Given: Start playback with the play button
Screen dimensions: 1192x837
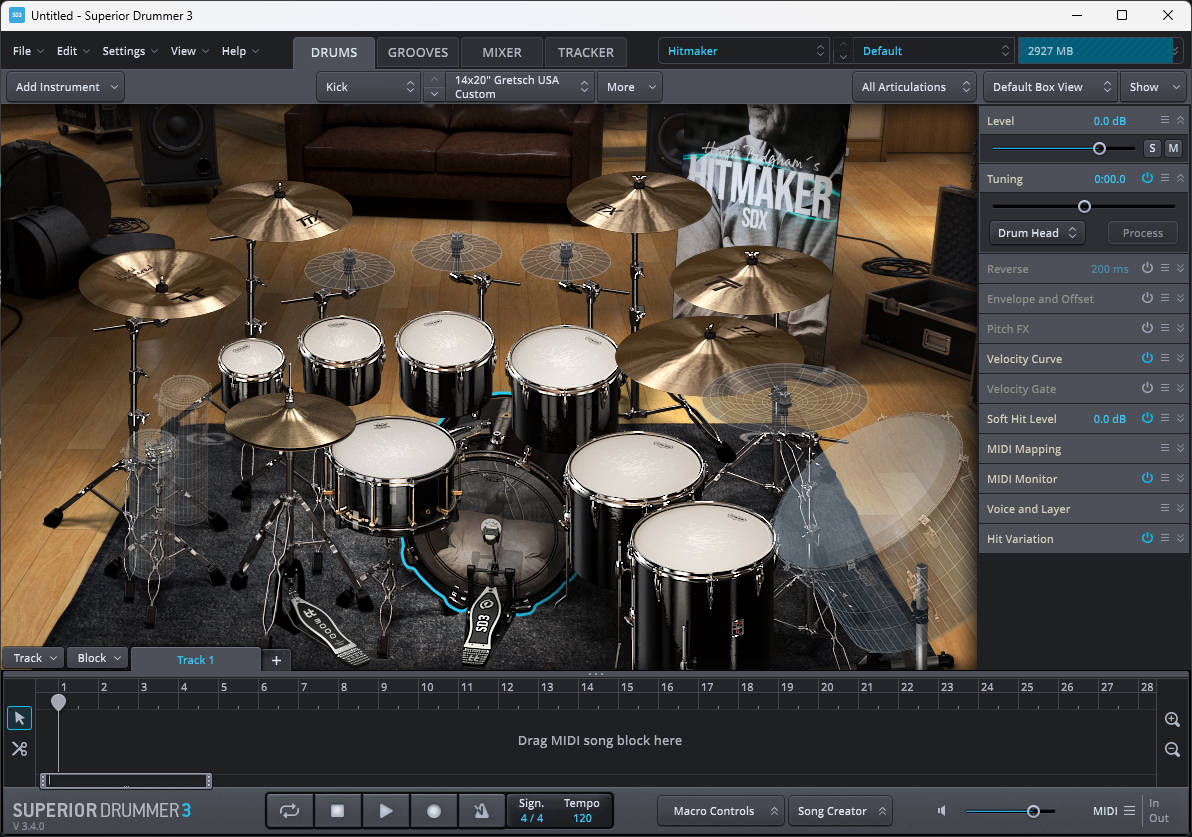Looking at the screenshot, I should [x=385, y=811].
